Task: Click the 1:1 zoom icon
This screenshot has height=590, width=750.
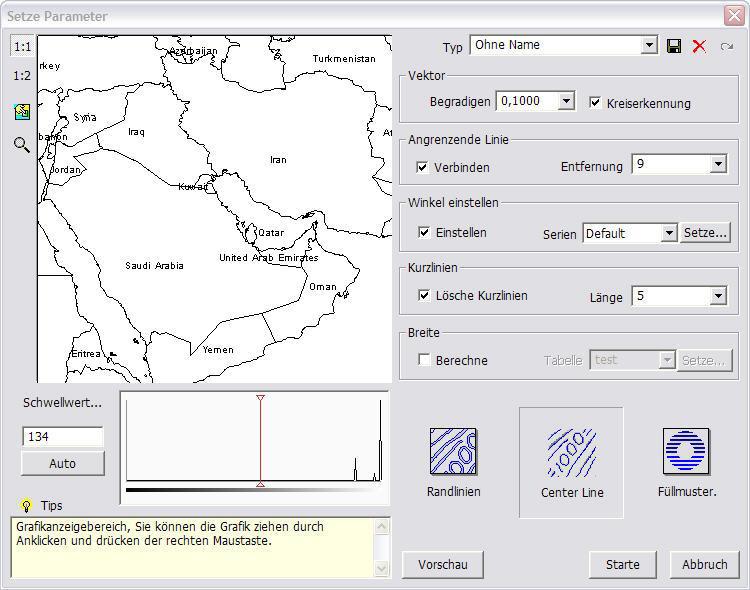Action: [21, 47]
